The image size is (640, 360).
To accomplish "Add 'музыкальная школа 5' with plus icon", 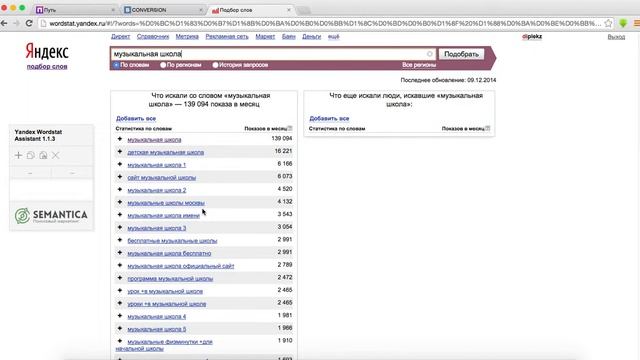I will (120, 329).
